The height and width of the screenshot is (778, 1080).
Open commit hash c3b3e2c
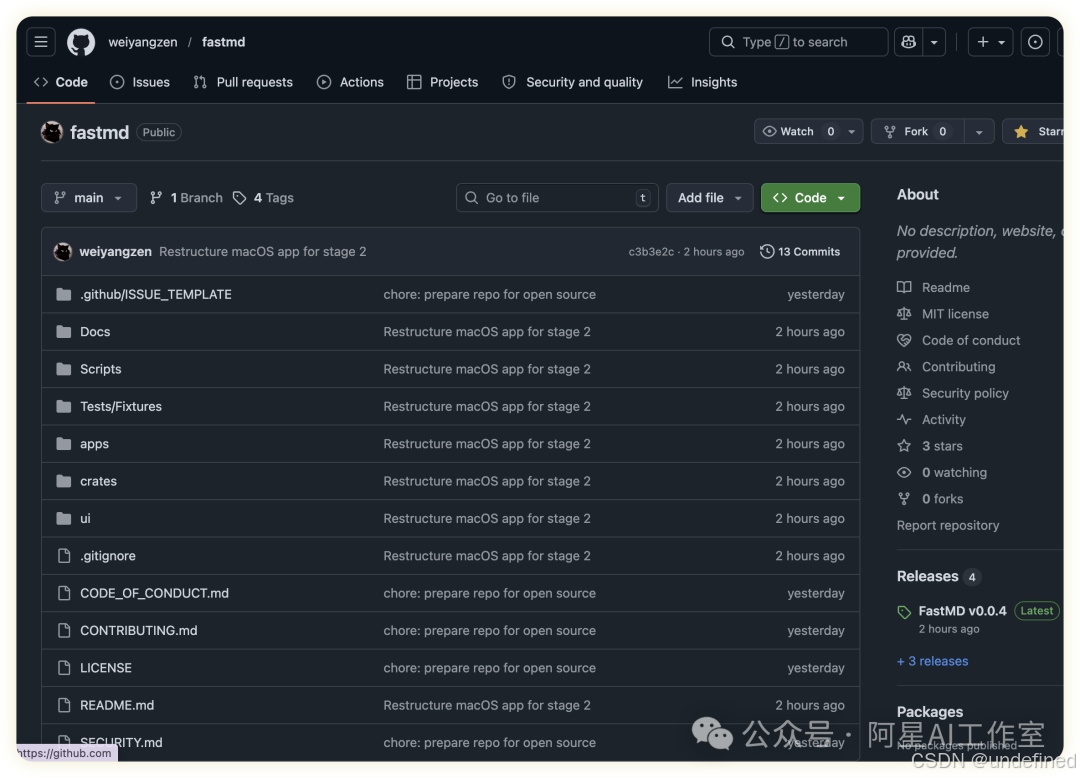coord(651,252)
